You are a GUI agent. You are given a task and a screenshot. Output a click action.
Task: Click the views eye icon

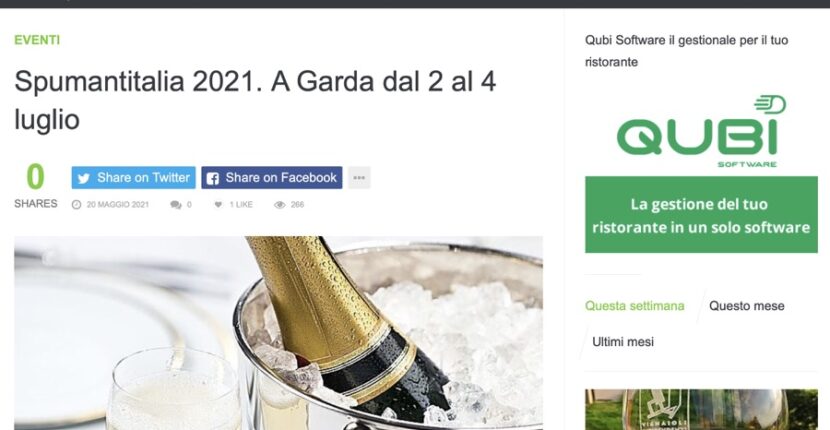279,205
